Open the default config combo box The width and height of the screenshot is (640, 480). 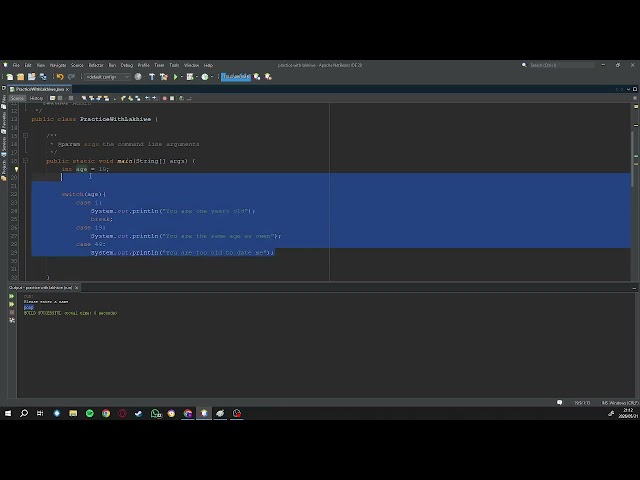[x=108, y=77]
